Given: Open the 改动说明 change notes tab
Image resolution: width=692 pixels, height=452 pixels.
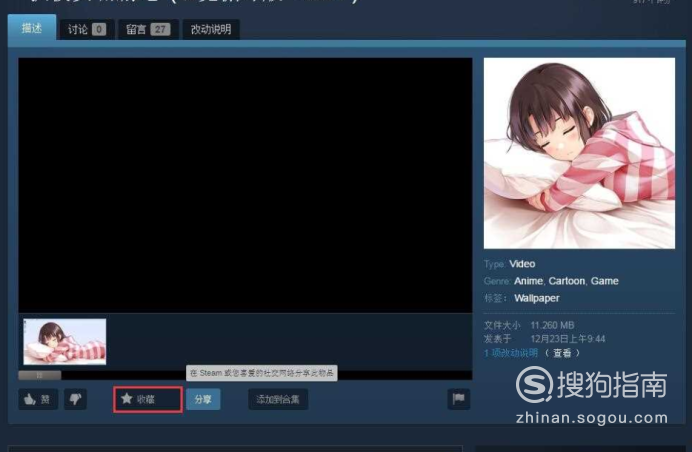Looking at the screenshot, I should point(211,30).
